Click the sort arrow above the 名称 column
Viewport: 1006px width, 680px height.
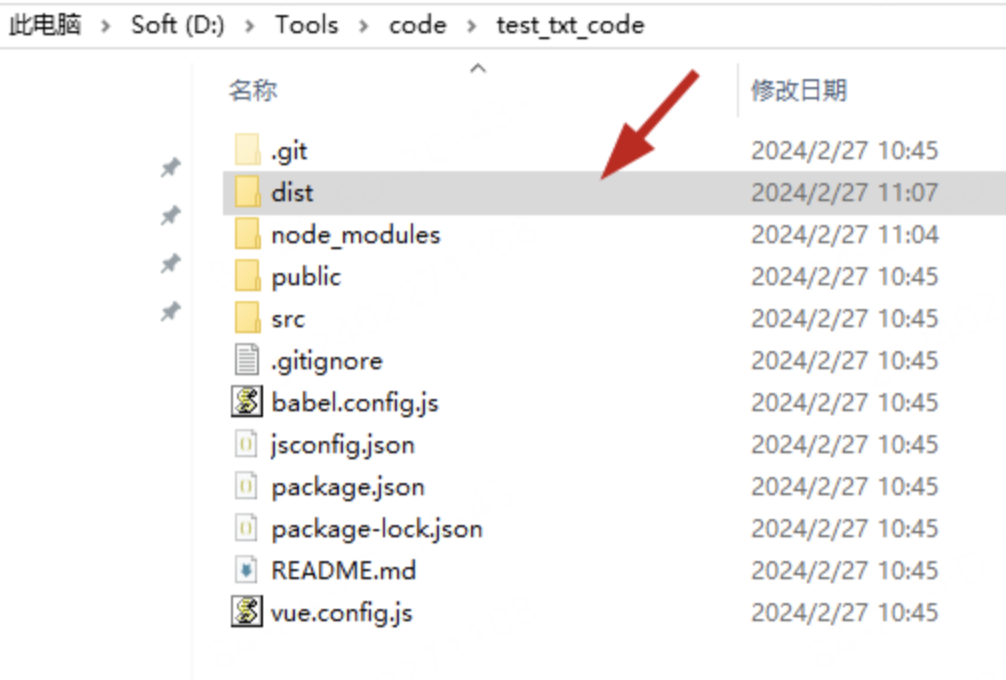pos(478,68)
